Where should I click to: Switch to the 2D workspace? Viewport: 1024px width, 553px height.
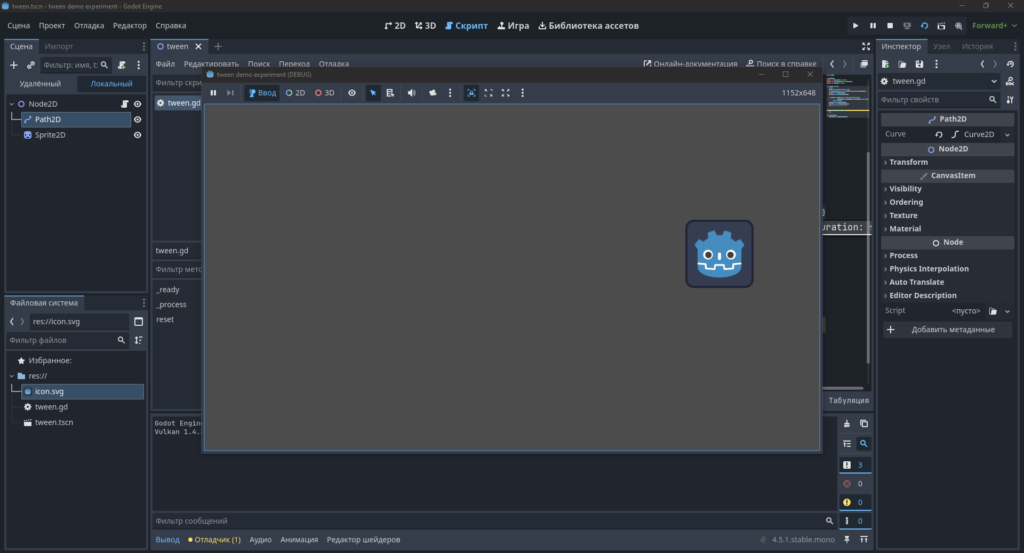[x=395, y=25]
